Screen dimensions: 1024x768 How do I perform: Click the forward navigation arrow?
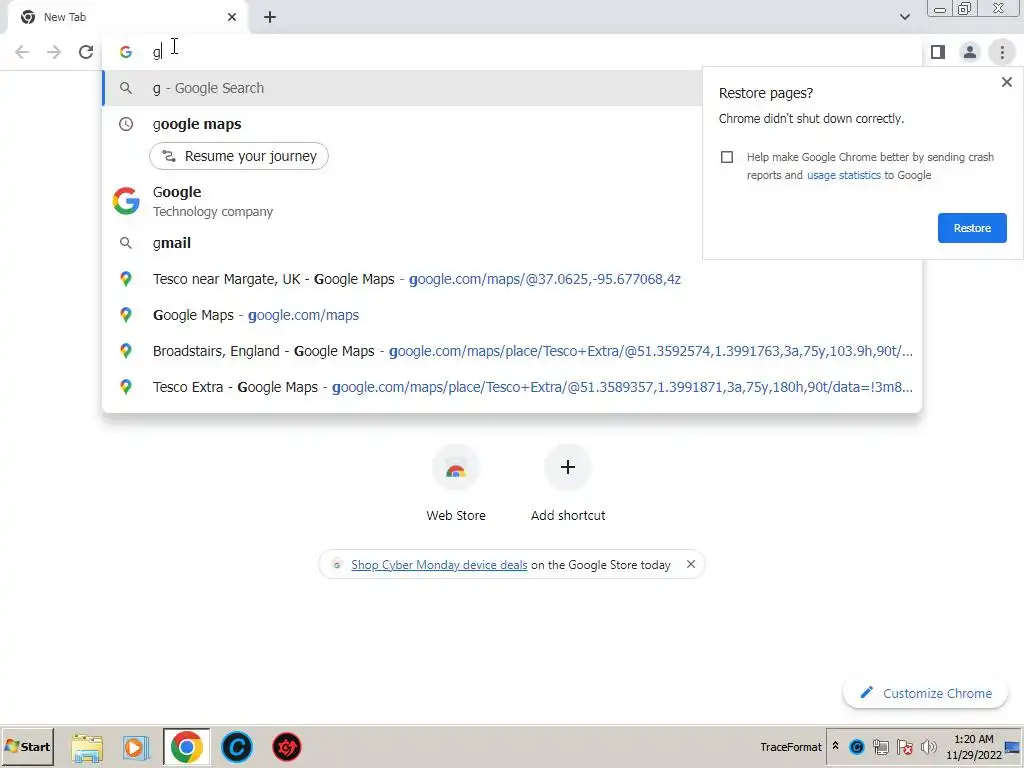pyautogui.click(x=54, y=52)
